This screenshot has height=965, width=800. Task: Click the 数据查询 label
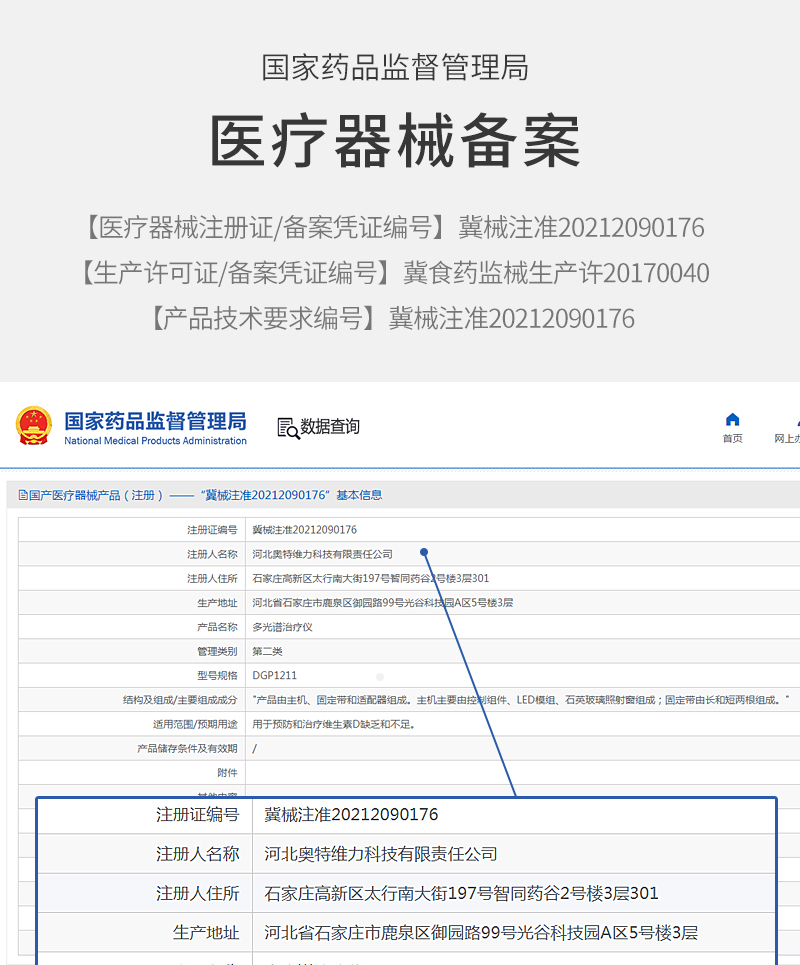330,426
